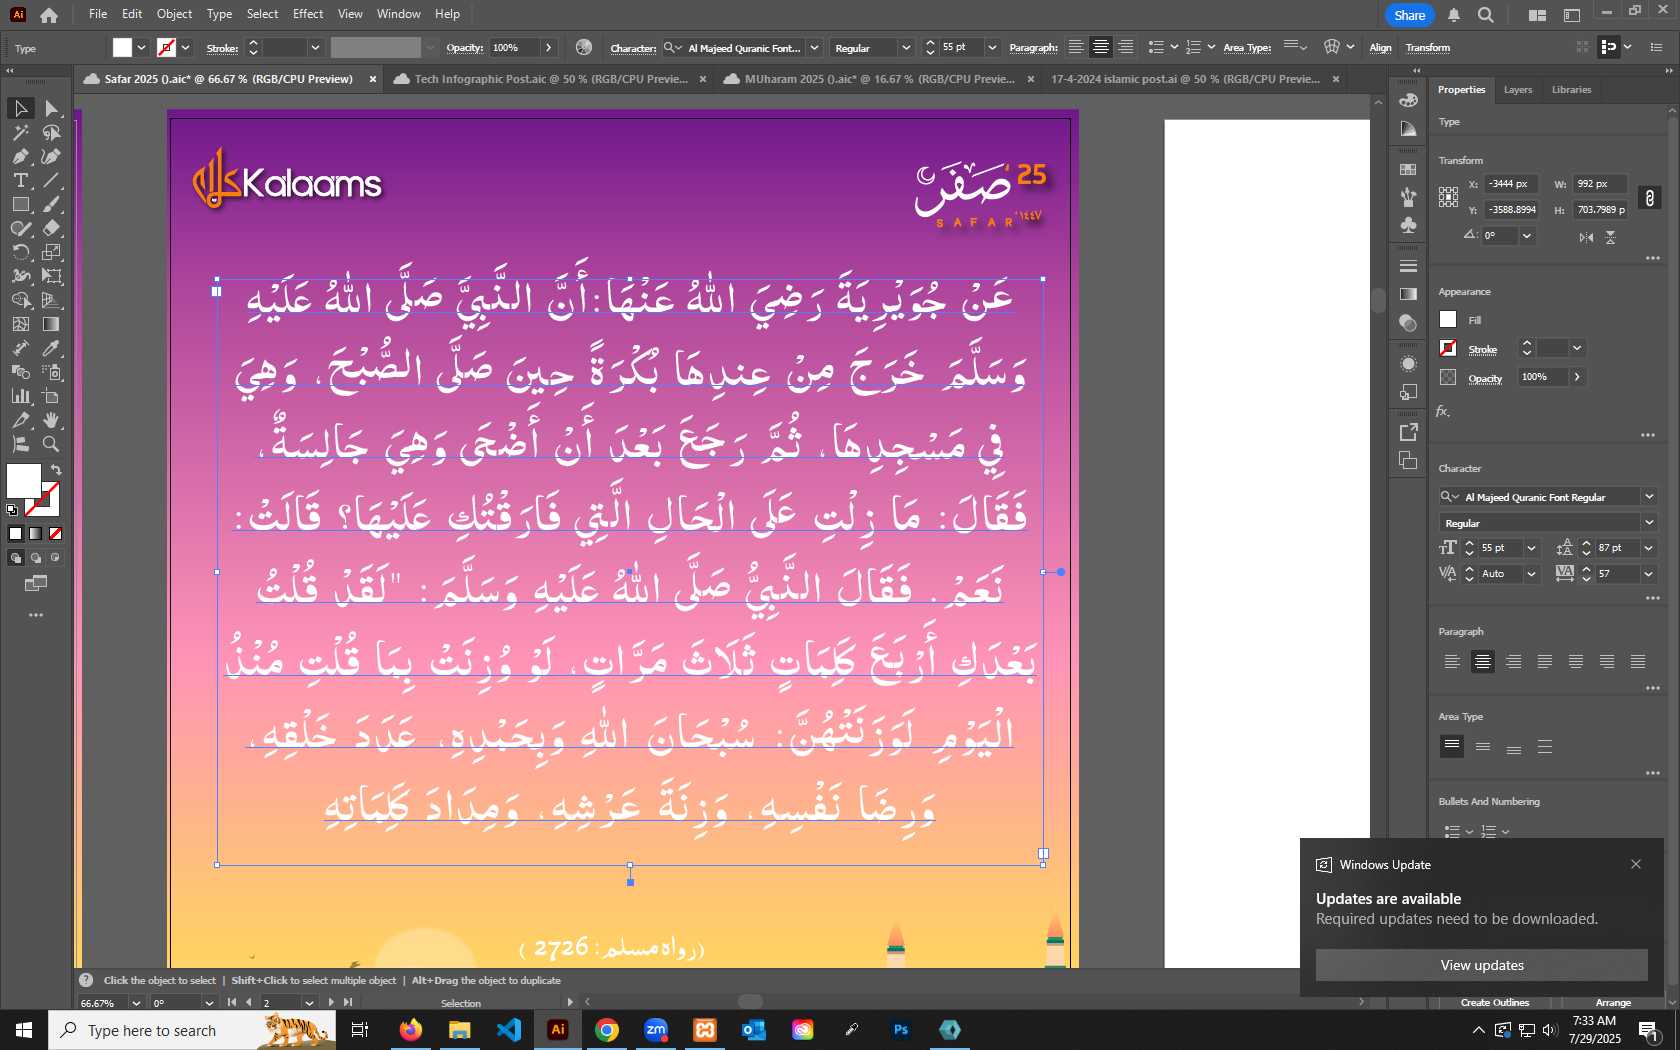
Task: Swap fill and stroke colors
Action: 56,470
